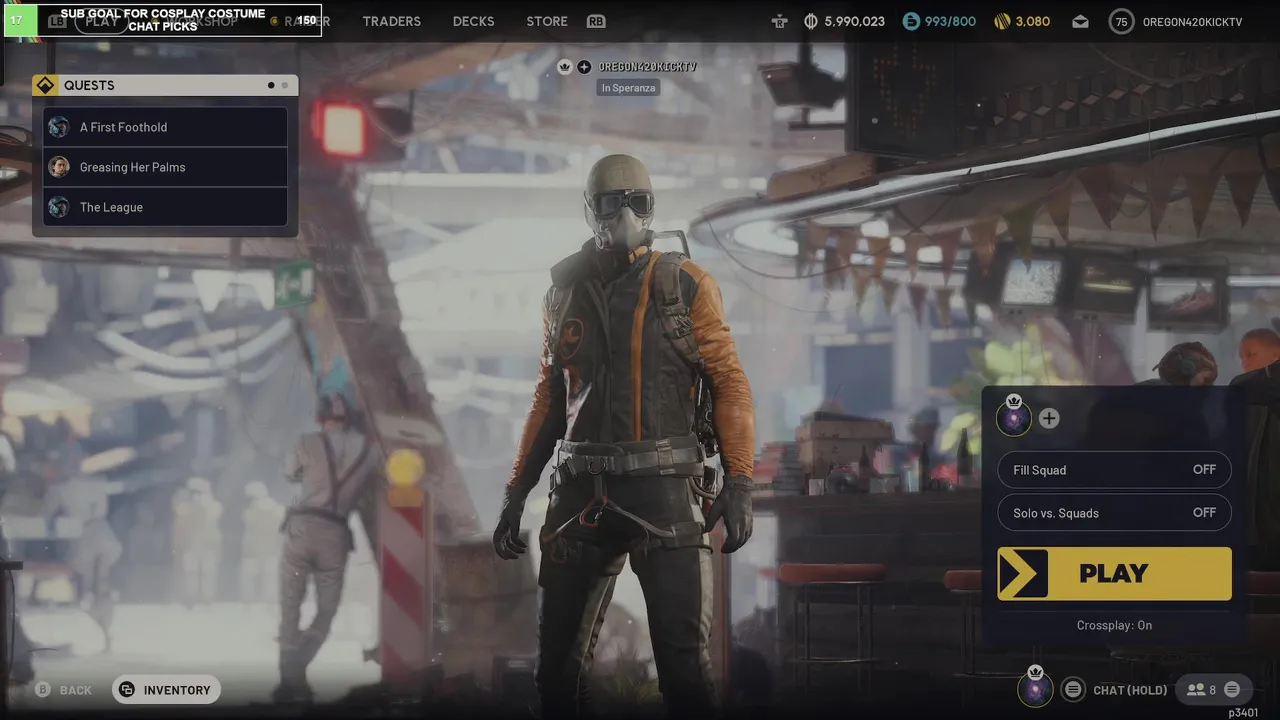
Task: Toggle Fill Squad option
Action: tap(1114, 470)
